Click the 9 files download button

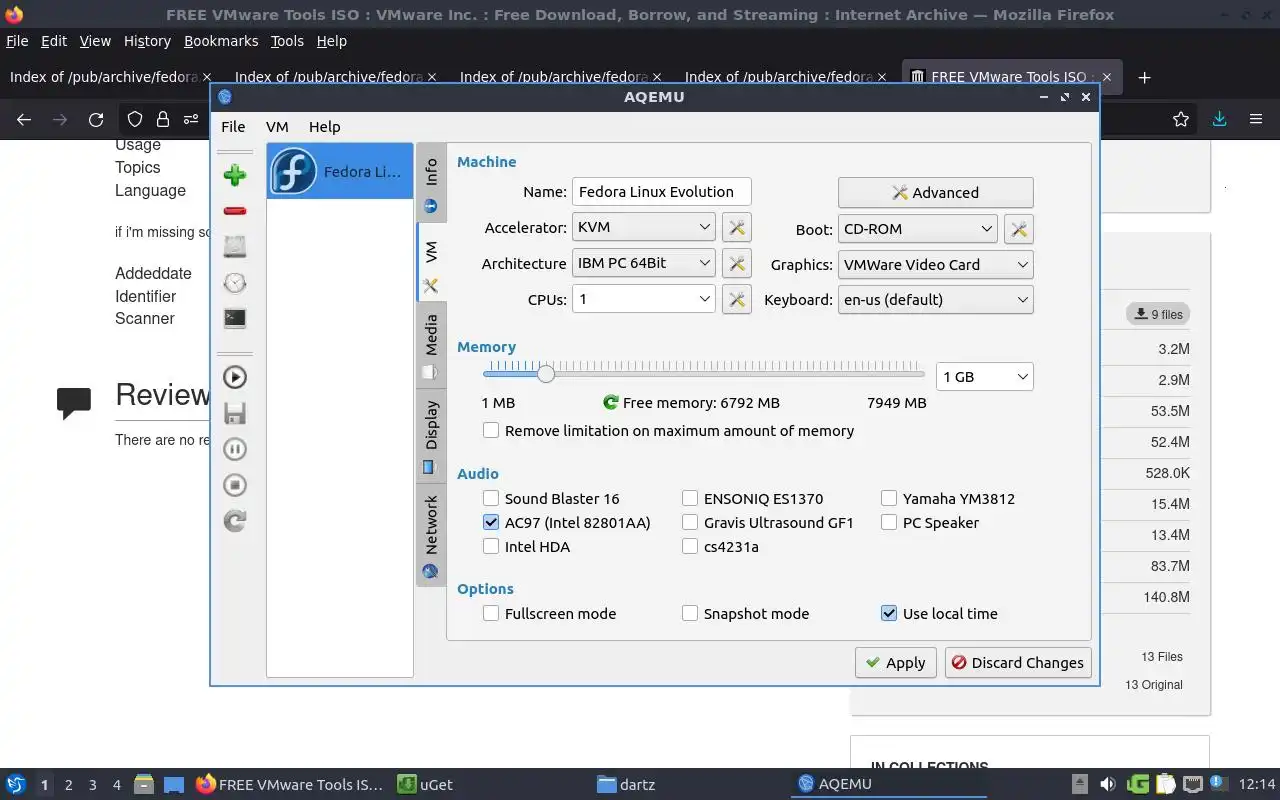(1158, 314)
